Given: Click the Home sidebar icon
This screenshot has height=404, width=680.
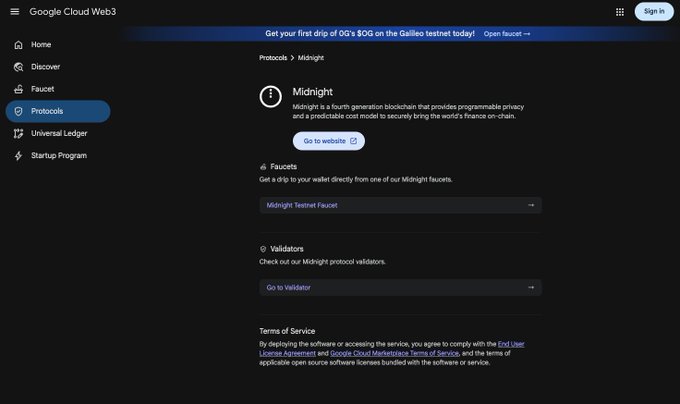Looking at the screenshot, I should coord(18,45).
